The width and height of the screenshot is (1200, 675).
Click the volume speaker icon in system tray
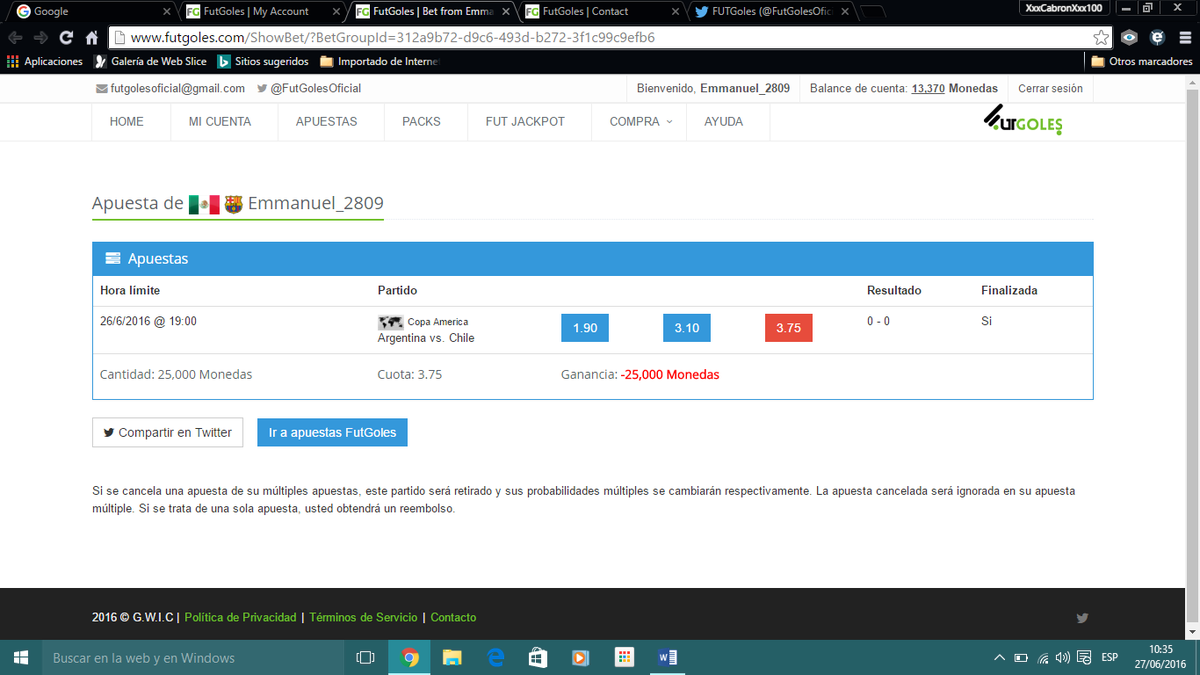(x=1061, y=657)
